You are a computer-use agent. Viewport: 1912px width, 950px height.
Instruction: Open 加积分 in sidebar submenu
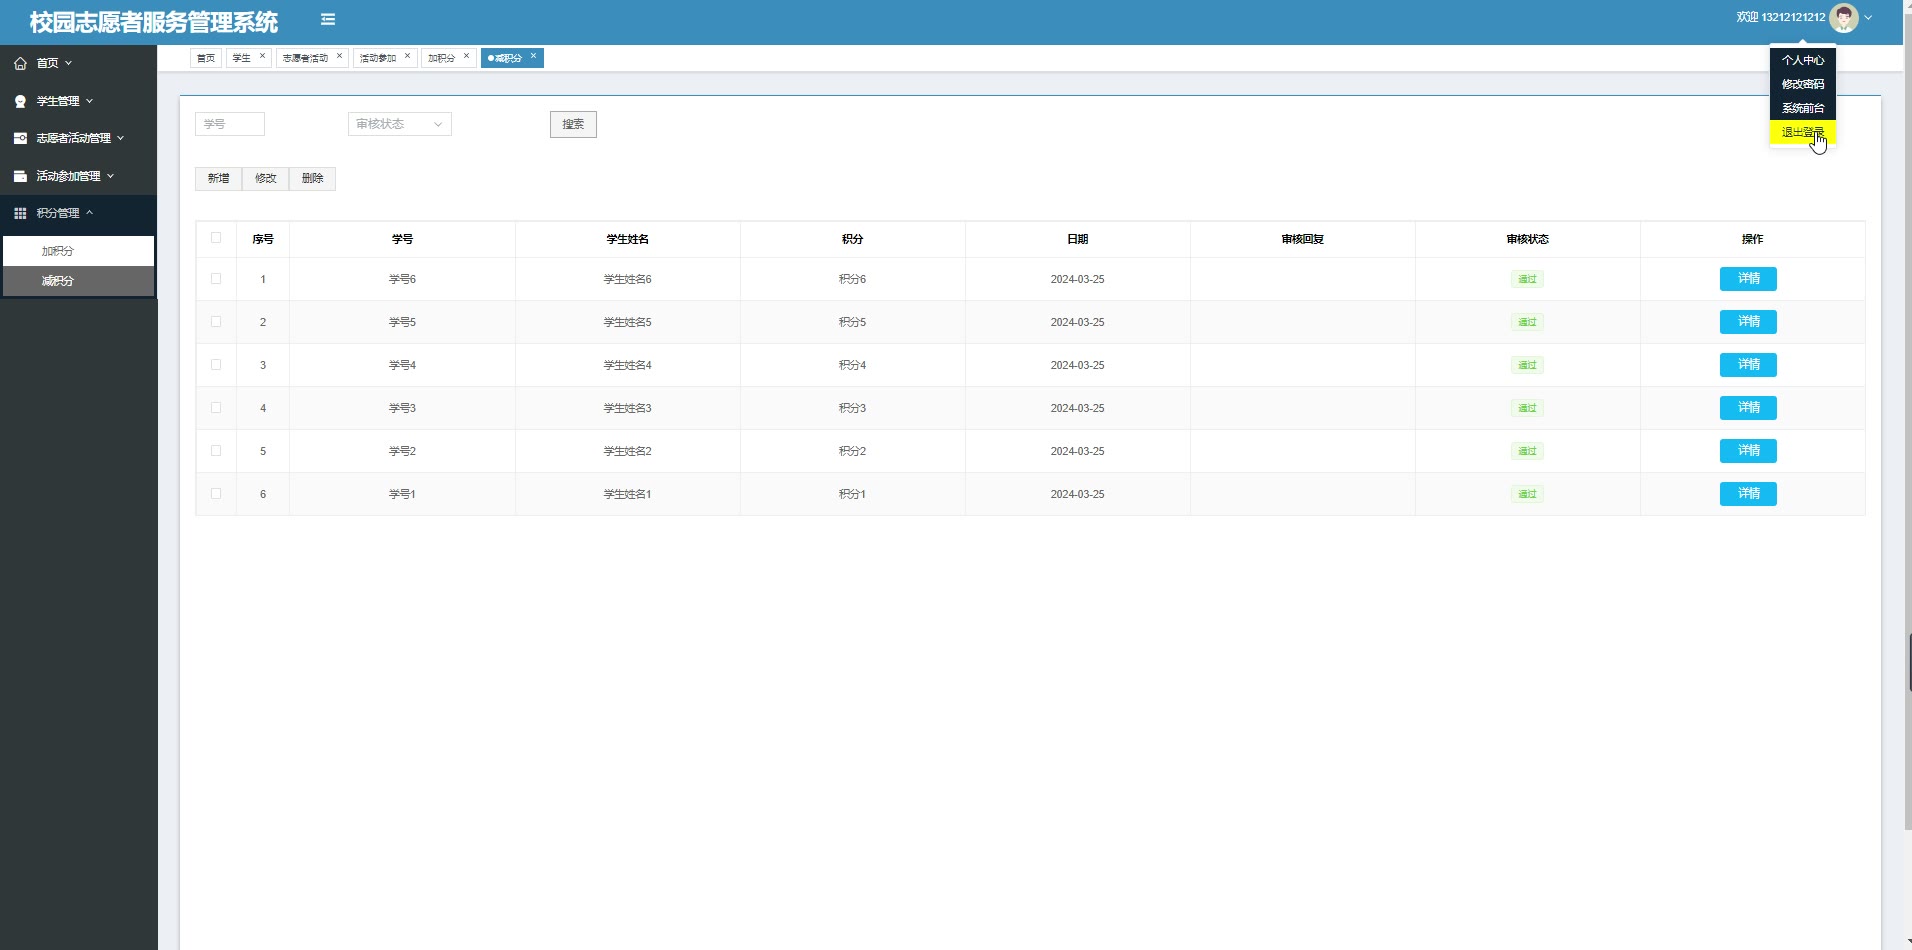pyautogui.click(x=58, y=251)
